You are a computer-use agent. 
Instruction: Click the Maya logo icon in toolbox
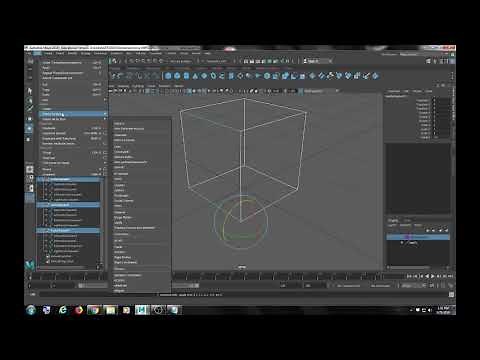point(30,265)
